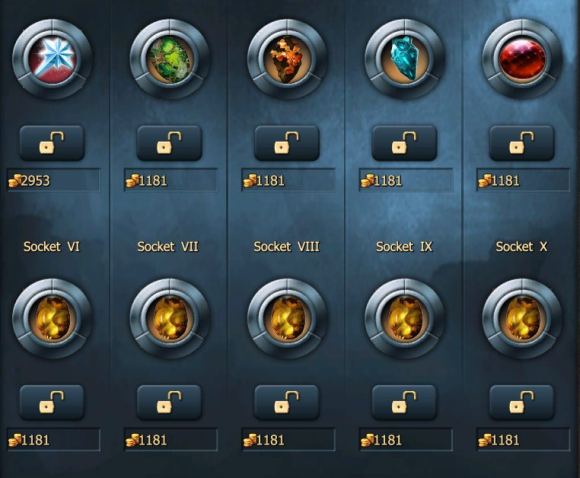Screen dimensions: 580x478
Task: Toggle the Socket VI unlock button
Action: coord(52,402)
